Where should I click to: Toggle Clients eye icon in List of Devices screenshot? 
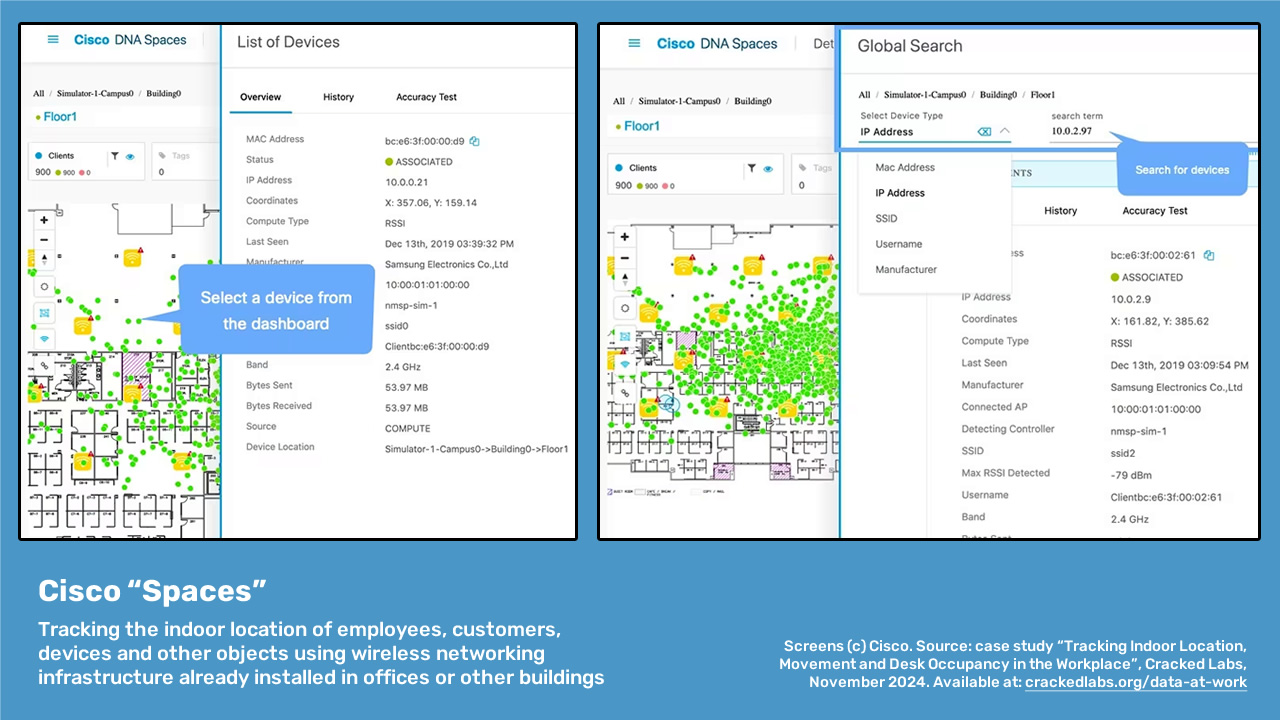130,157
